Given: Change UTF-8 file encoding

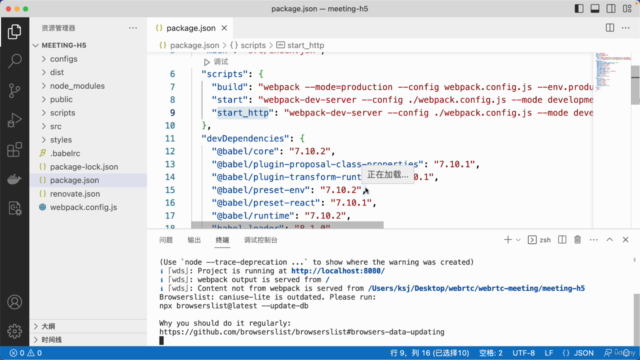Looking at the screenshot, I should click(x=523, y=353).
